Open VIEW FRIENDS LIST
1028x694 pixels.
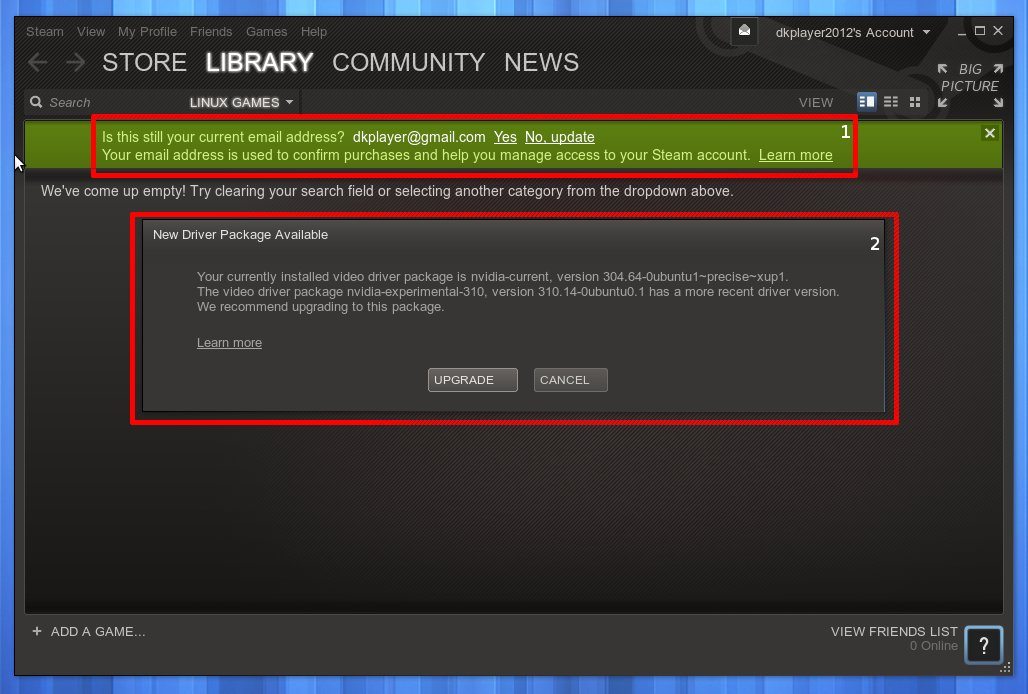click(894, 632)
